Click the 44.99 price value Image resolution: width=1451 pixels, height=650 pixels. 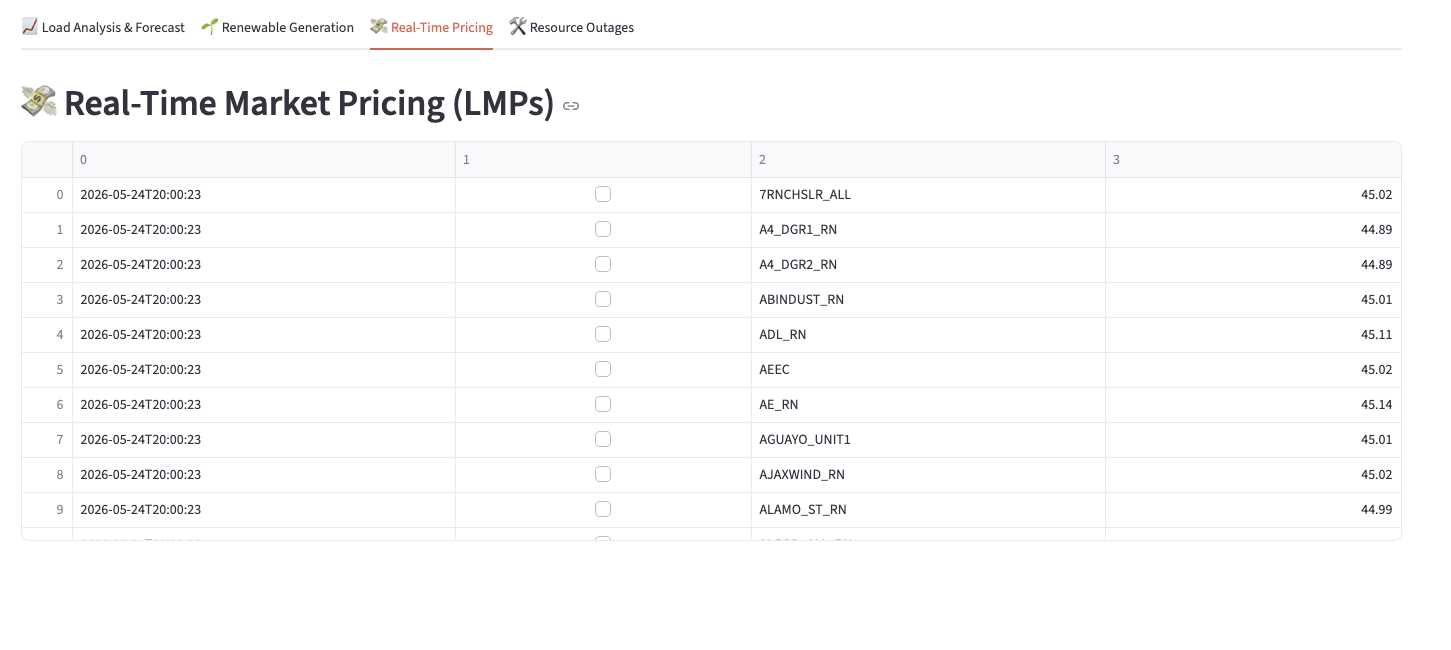click(1376, 510)
